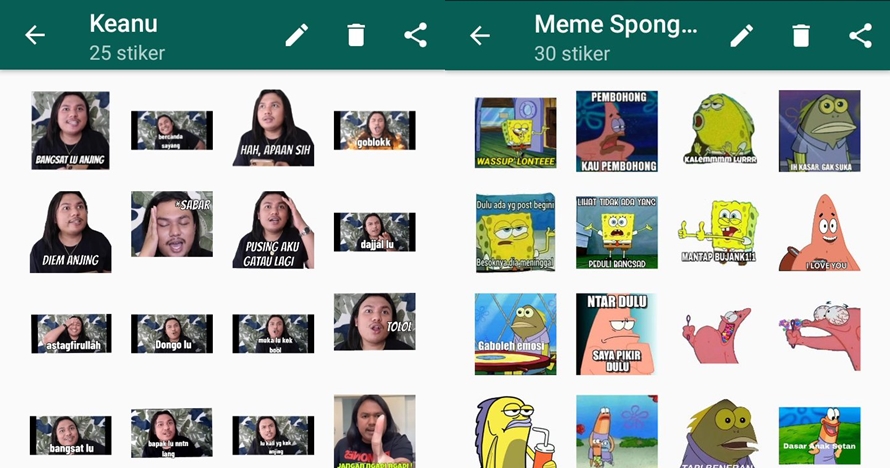Go back from the Meme Spong sticker pack
This screenshot has height=468, width=890.
coord(480,36)
